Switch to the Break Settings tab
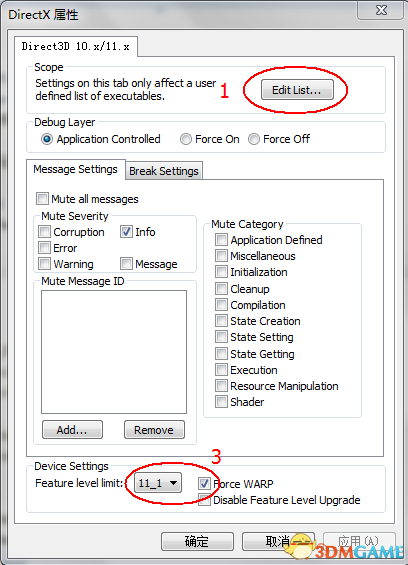Screen dimensions: 408x565 coord(164,171)
